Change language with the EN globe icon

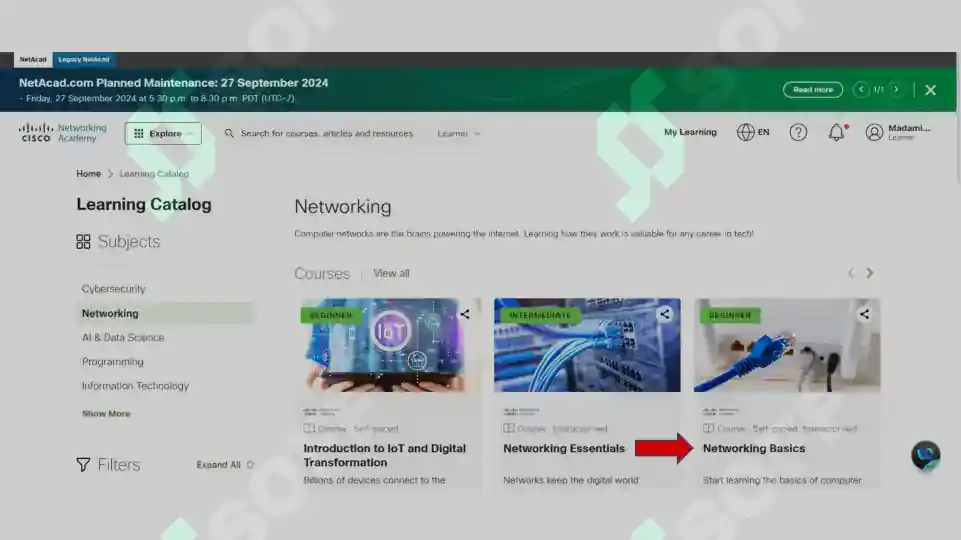[x=753, y=132]
